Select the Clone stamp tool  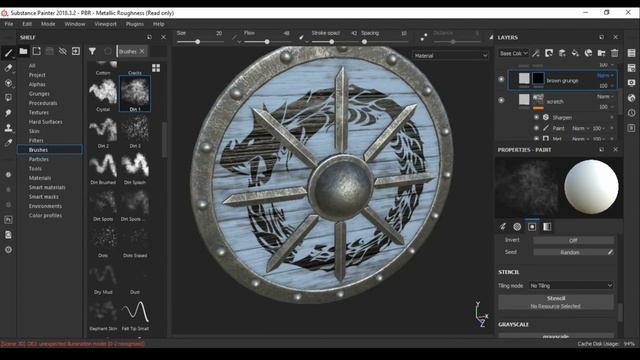[x=8, y=128]
